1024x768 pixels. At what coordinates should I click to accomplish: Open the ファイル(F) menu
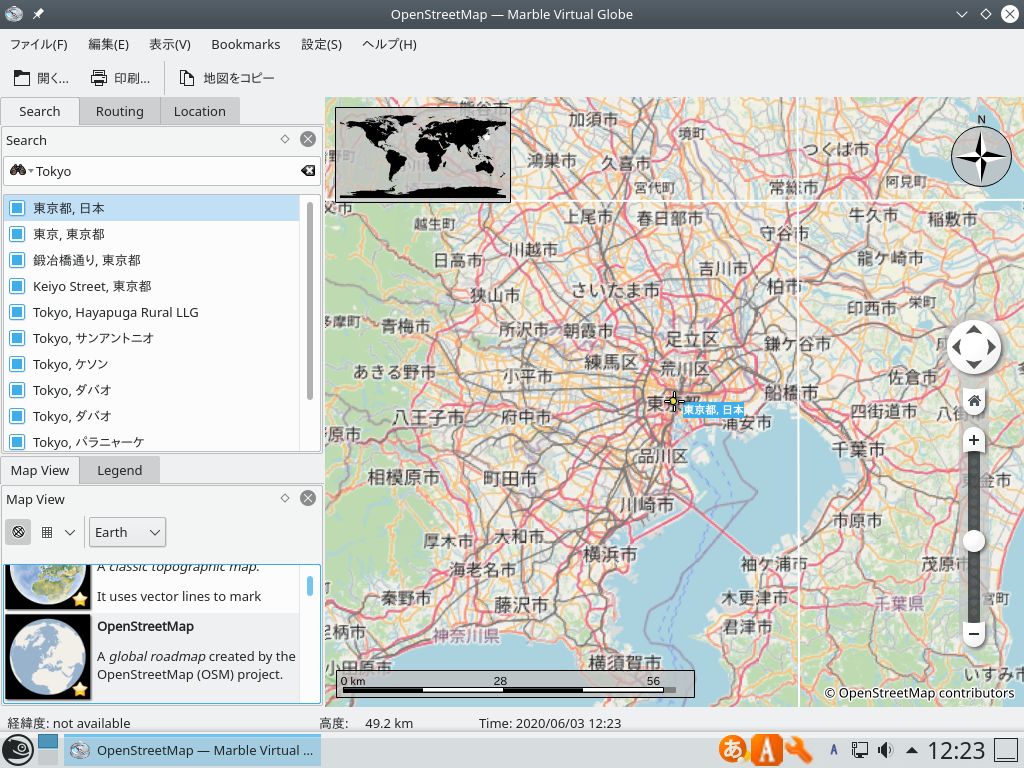pos(39,44)
